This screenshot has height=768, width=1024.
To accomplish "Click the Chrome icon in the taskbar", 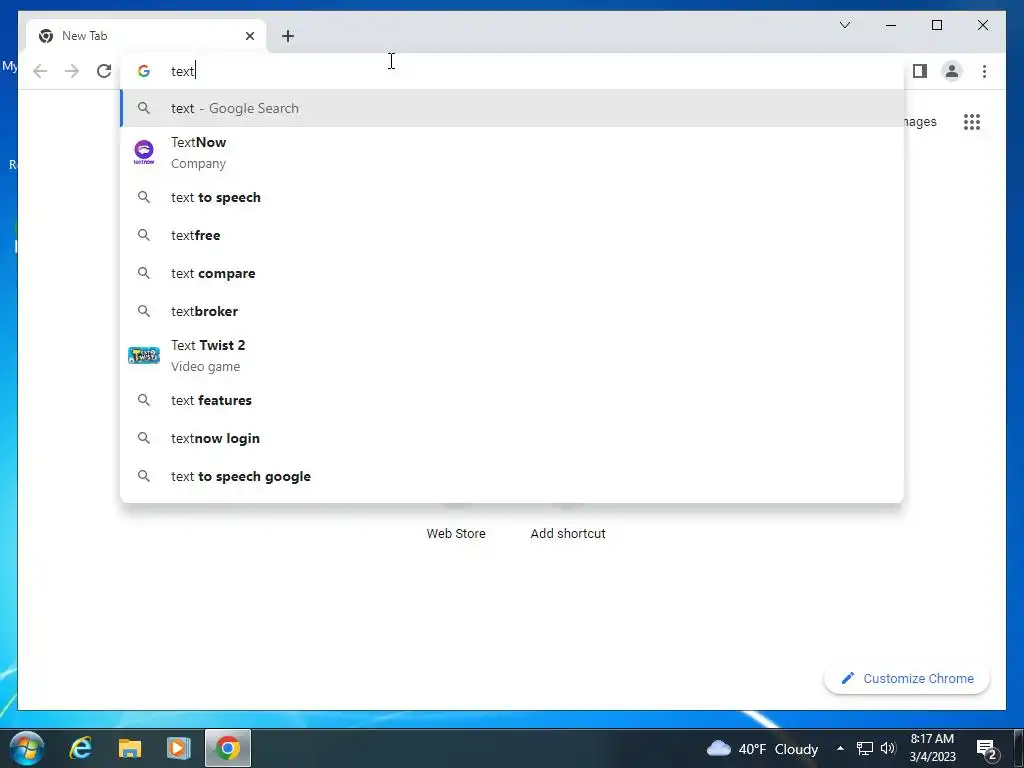I will 228,748.
